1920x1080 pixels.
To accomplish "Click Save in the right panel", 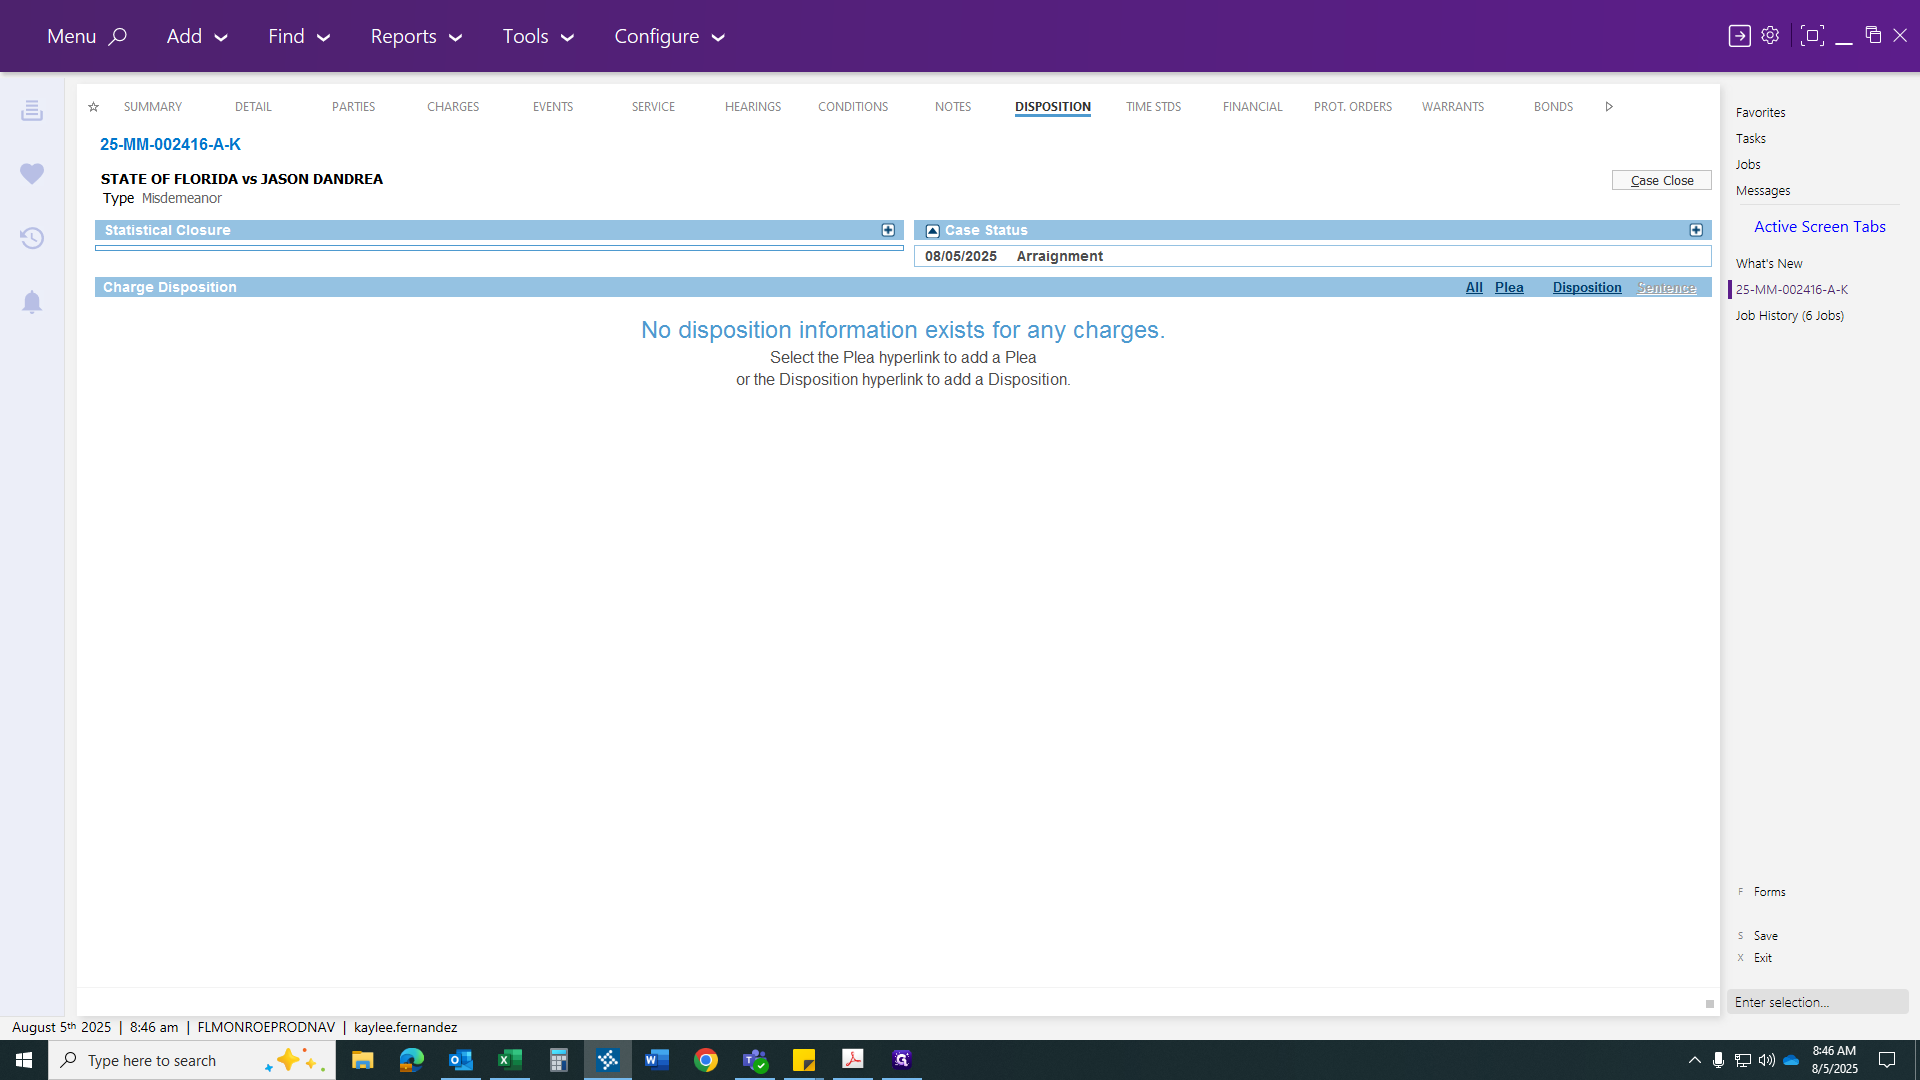I will (x=1765, y=936).
